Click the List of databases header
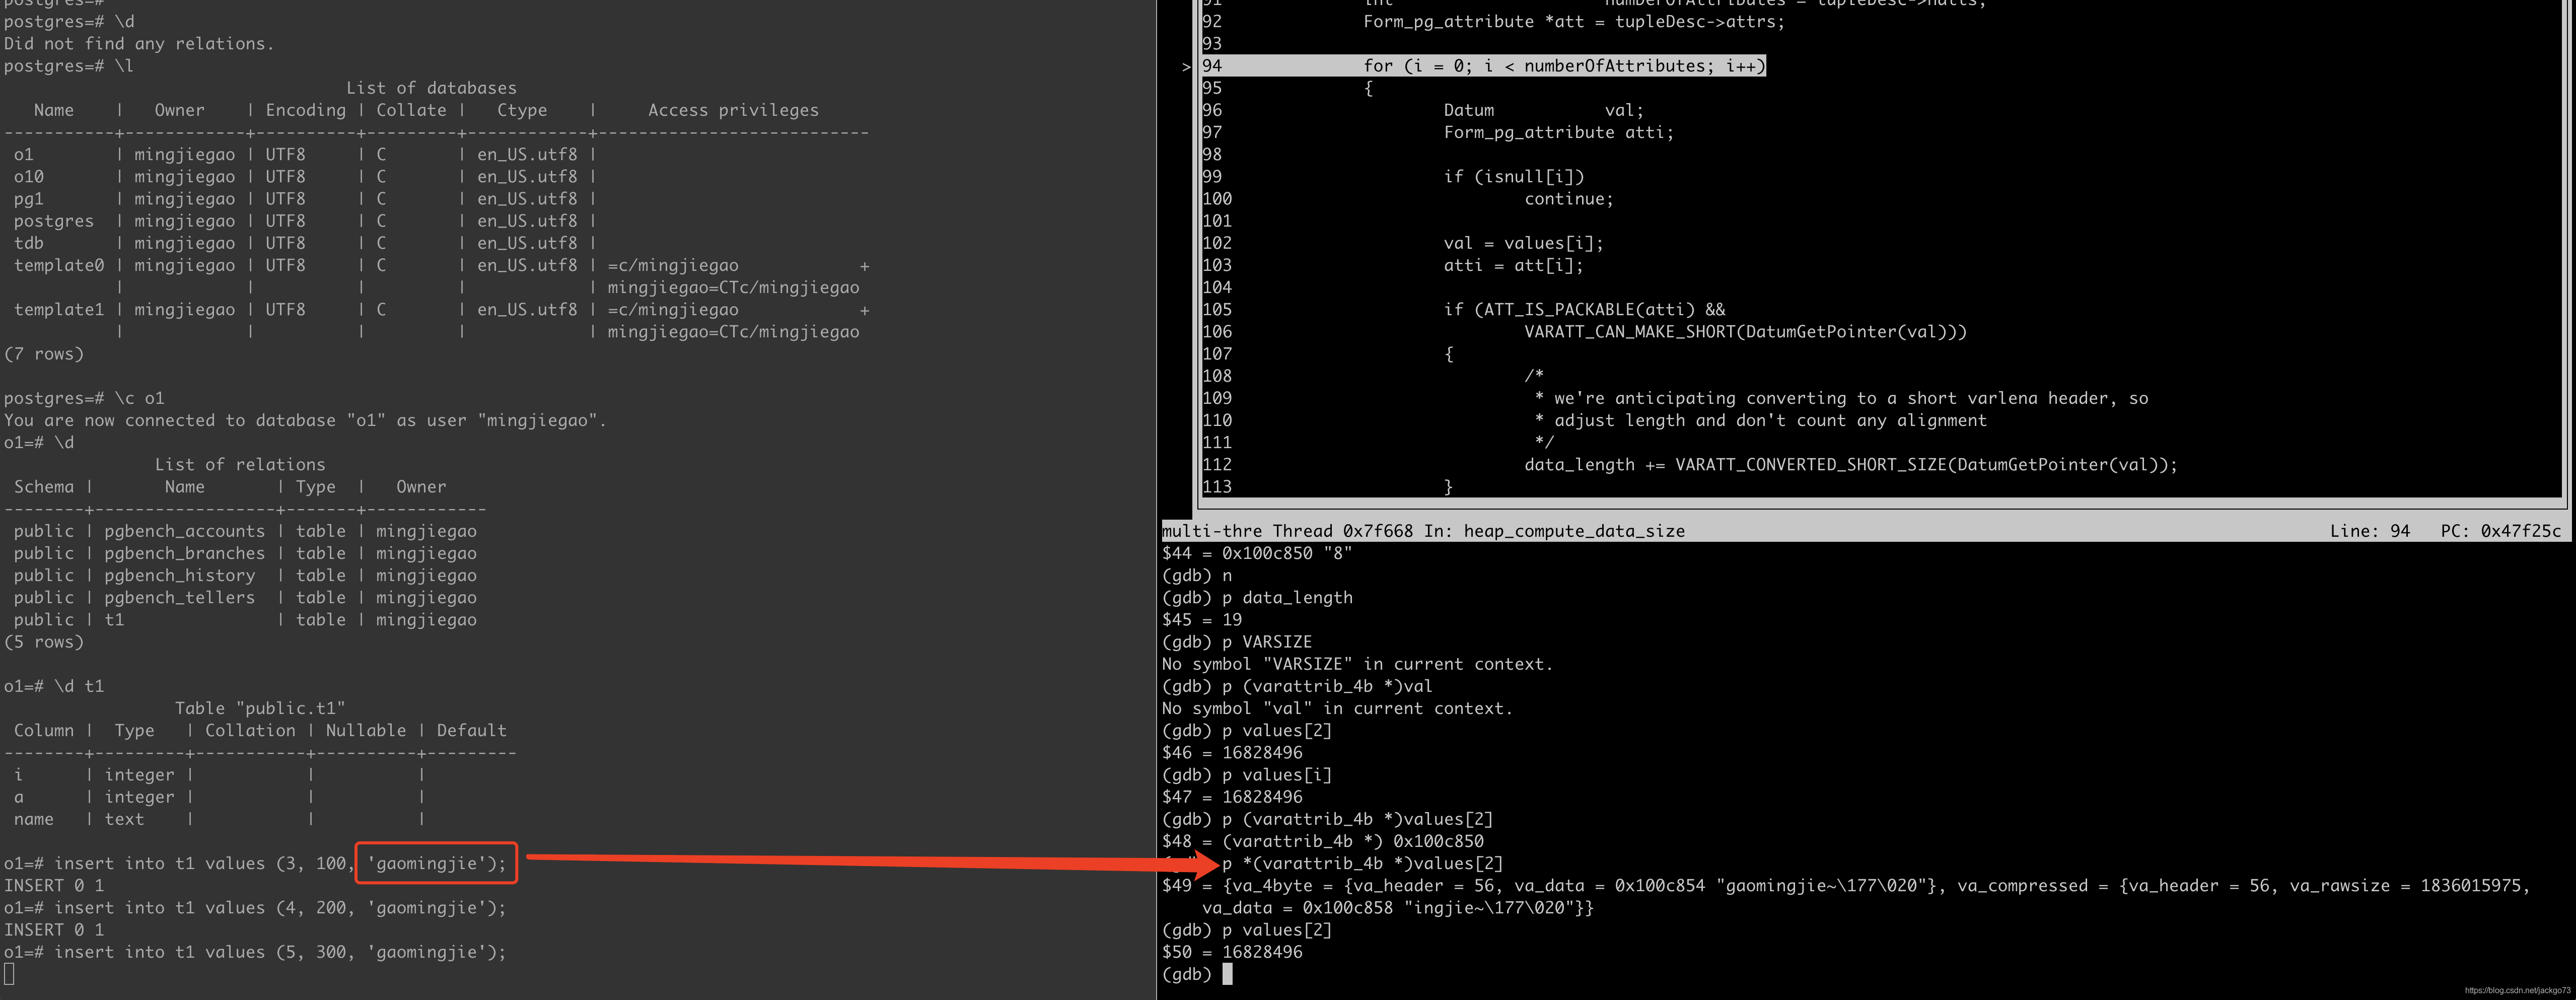This screenshot has height=1000, width=2576. tap(431, 87)
